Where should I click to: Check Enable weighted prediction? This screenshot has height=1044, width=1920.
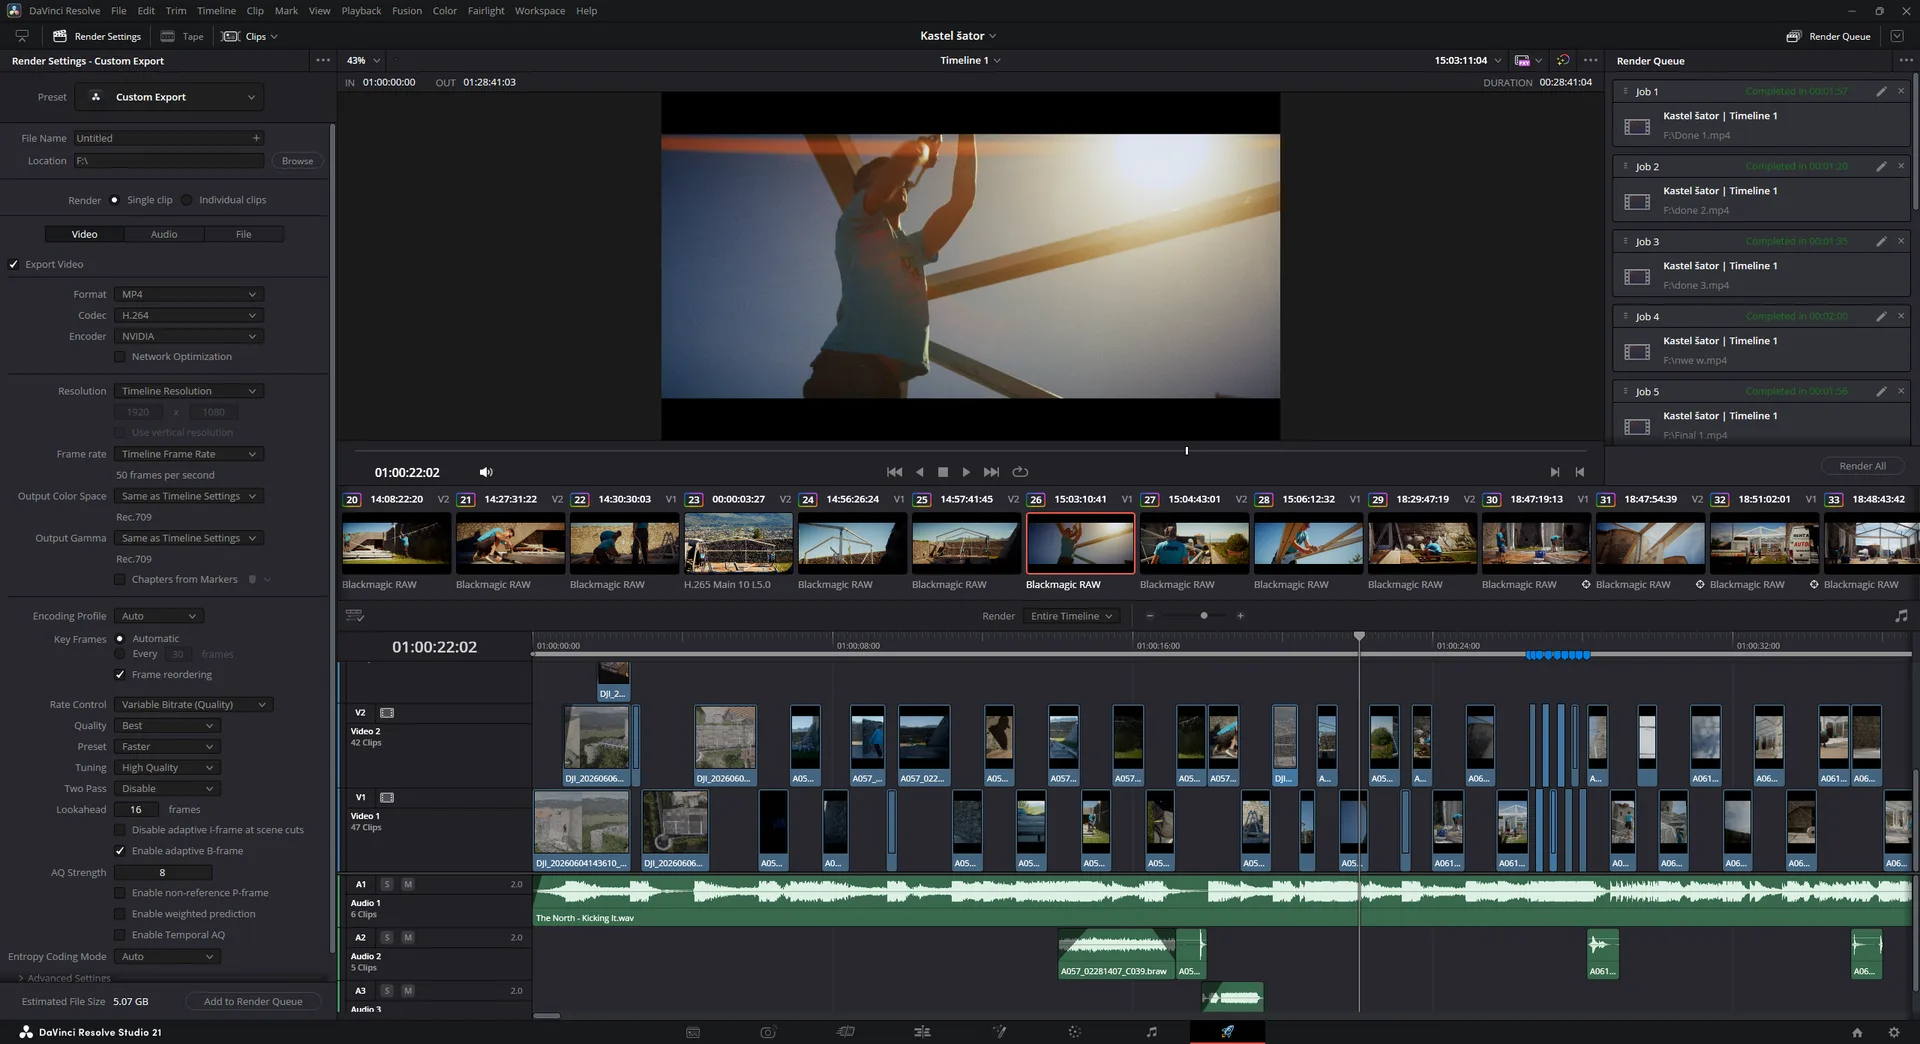[x=120, y=914]
